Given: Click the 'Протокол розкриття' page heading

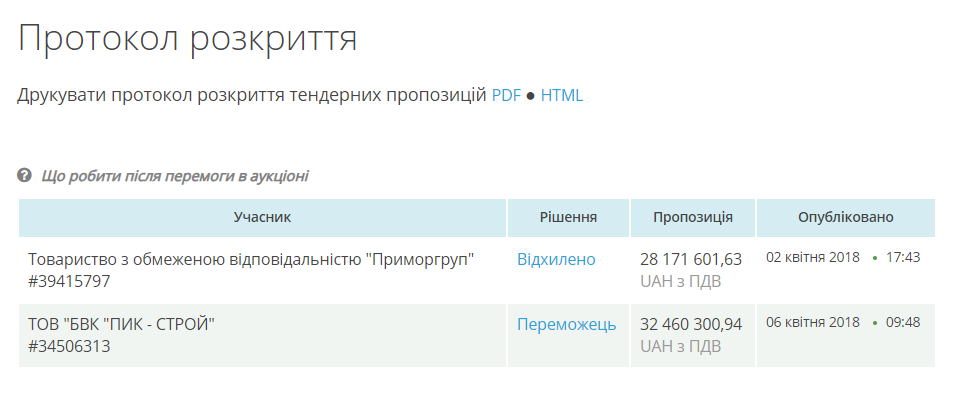Looking at the screenshot, I should click(x=187, y=38).
